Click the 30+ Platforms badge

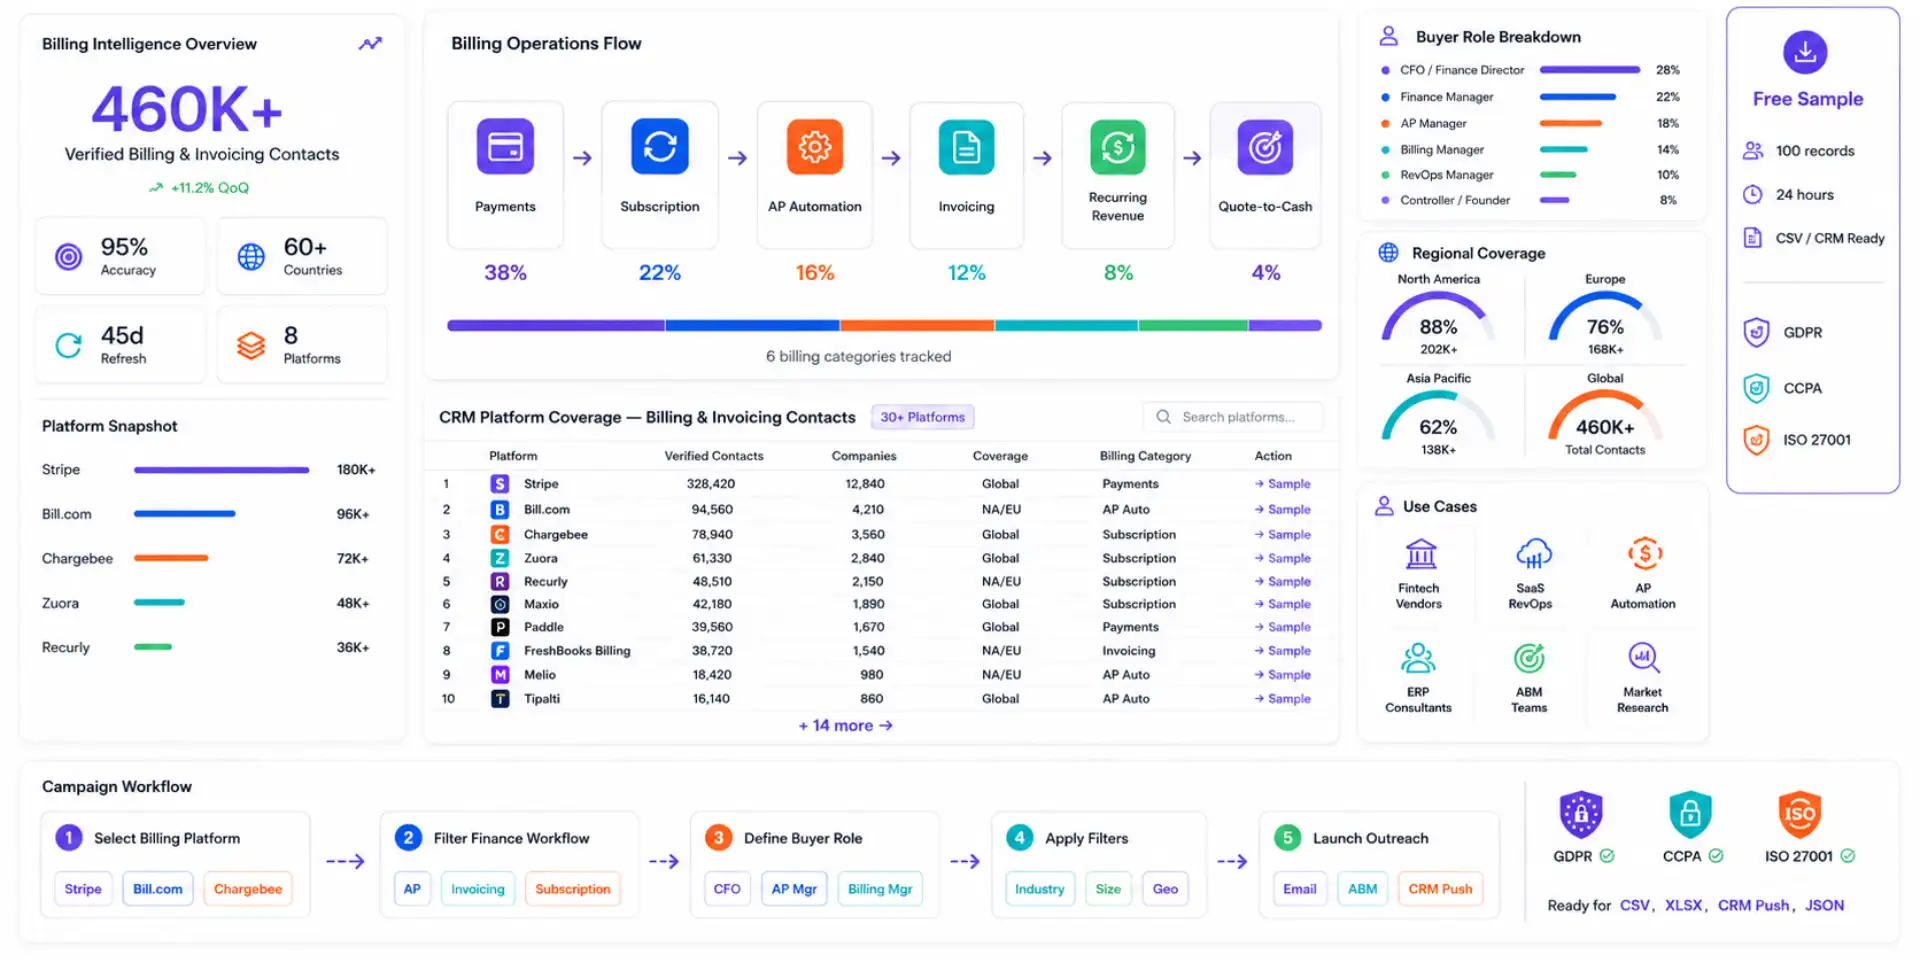coord(922,417)
